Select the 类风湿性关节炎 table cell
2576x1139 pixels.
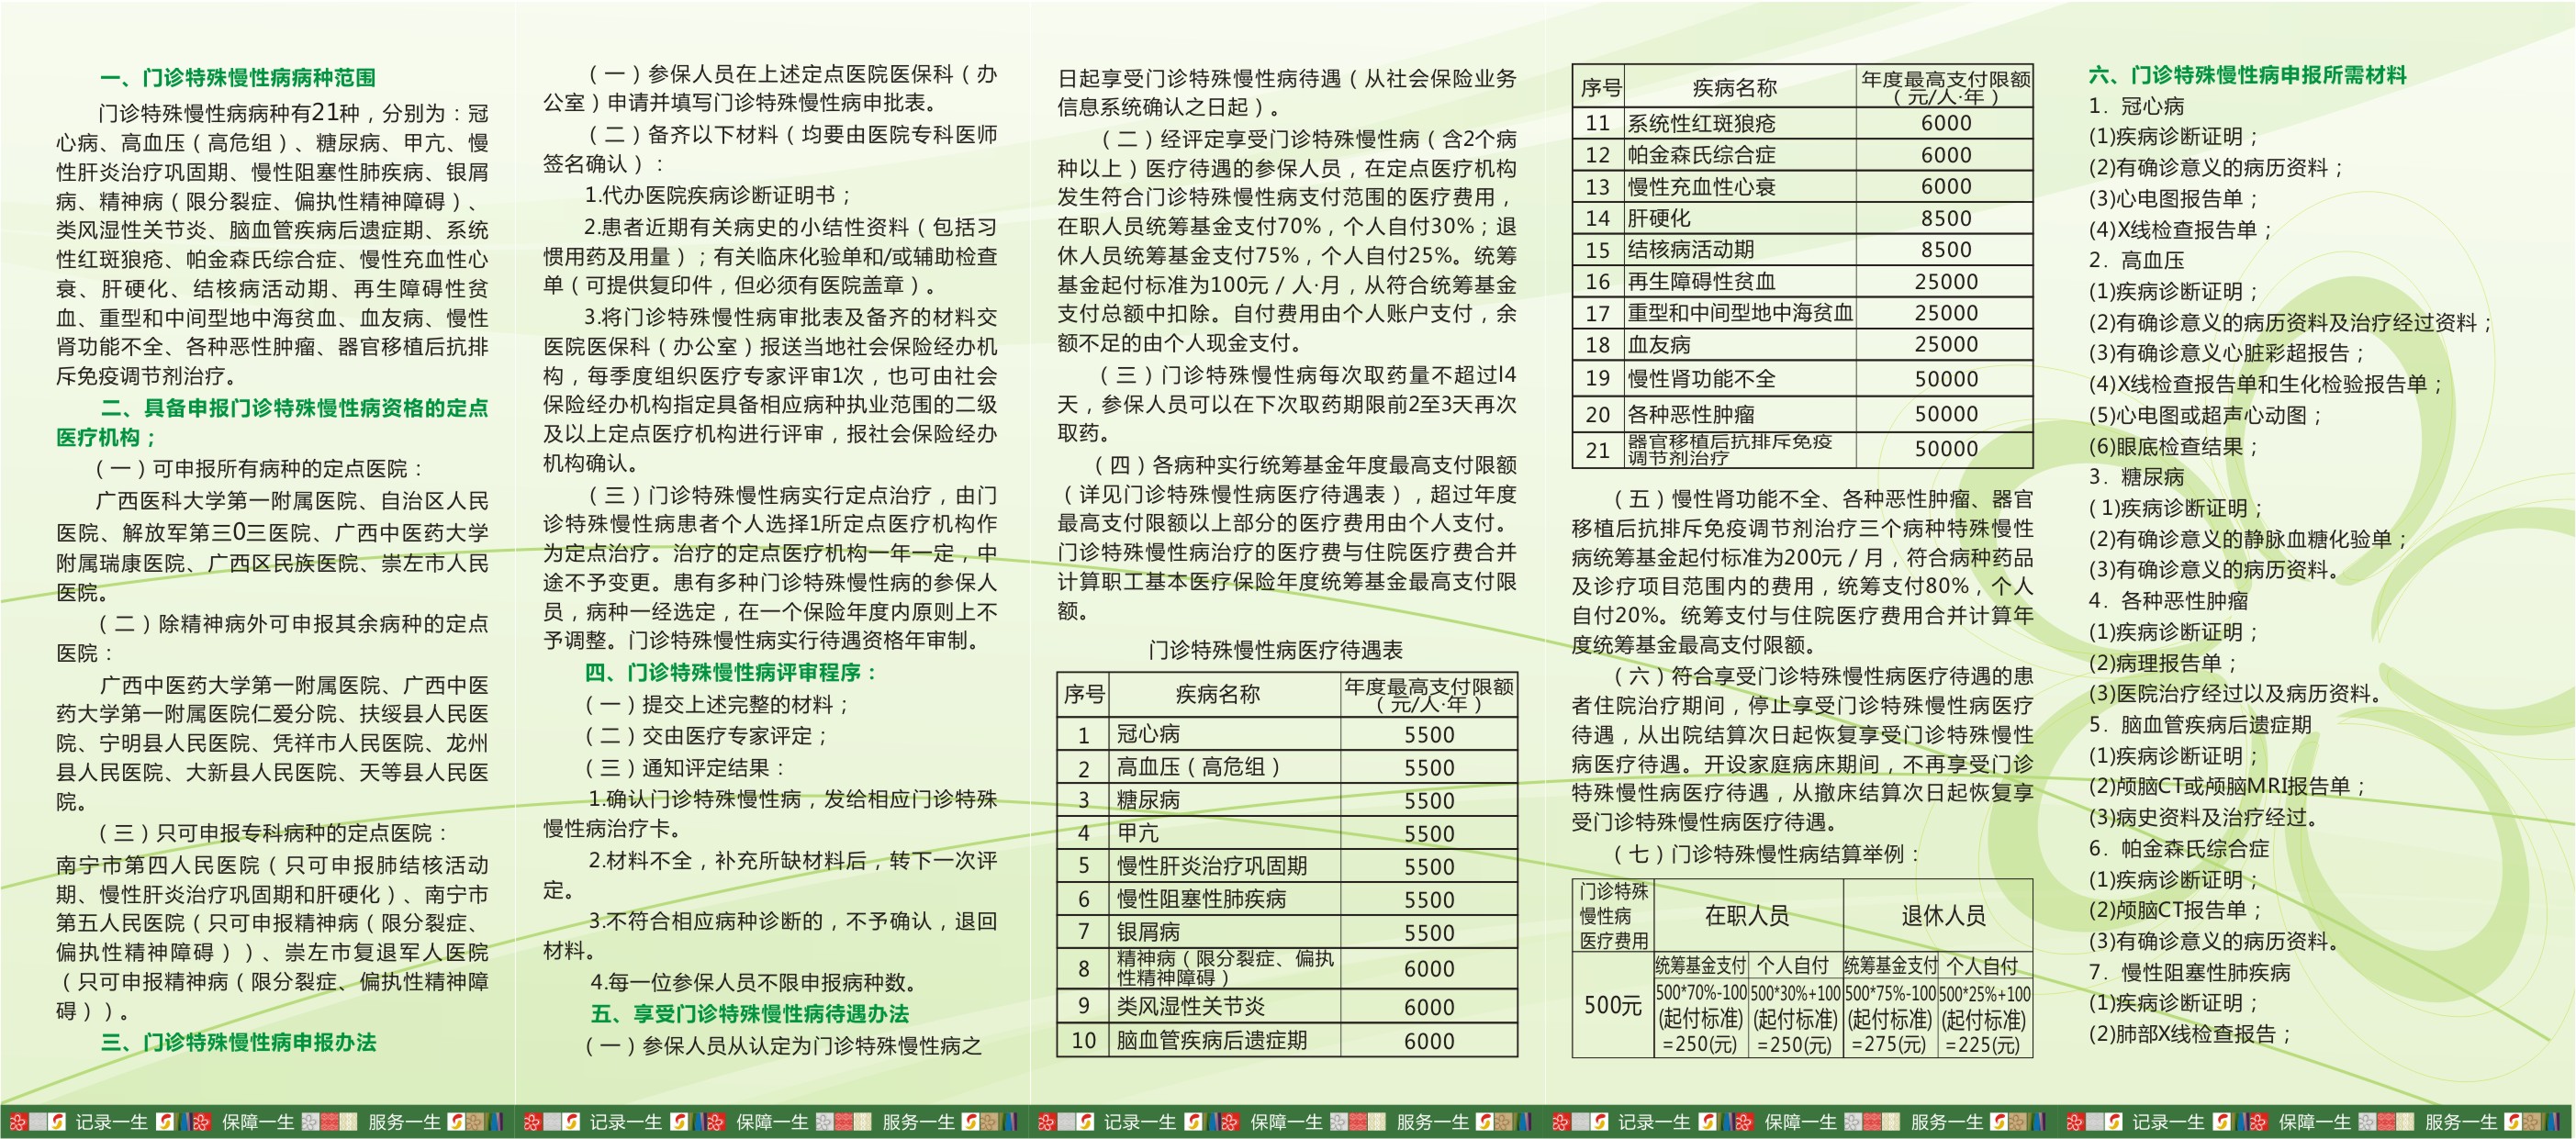click(x=1190, y=1006)
